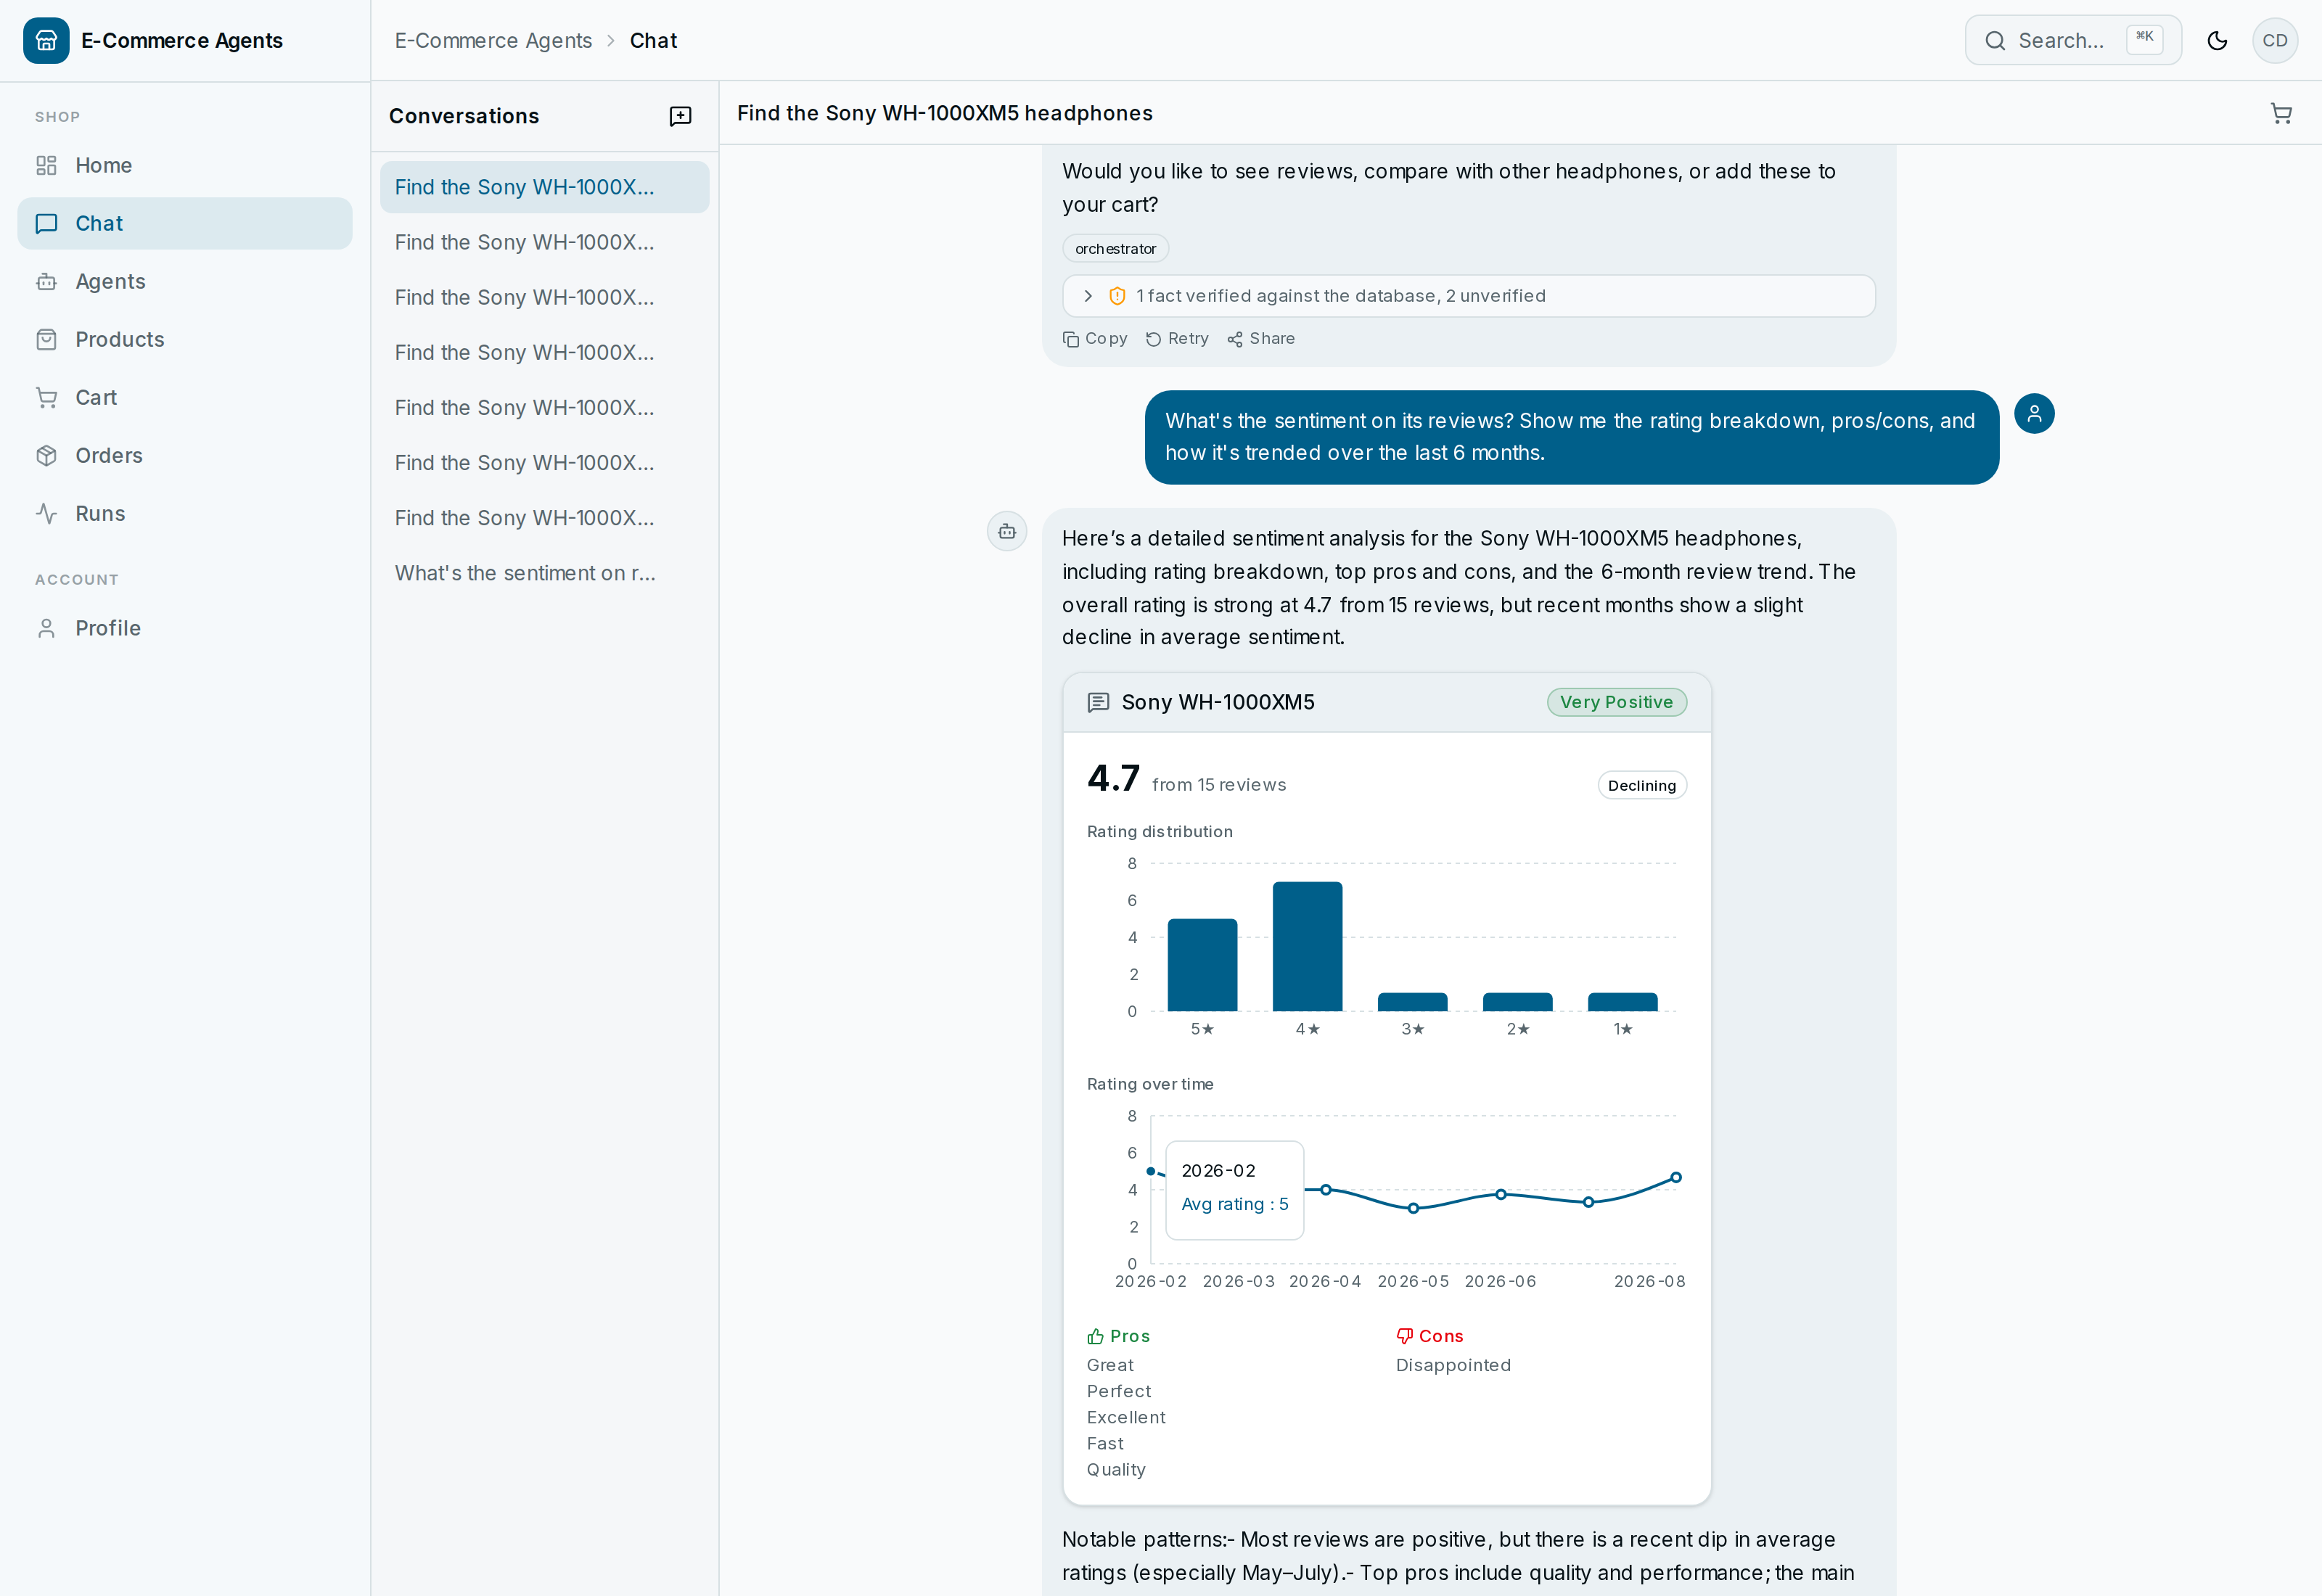The image size is (2322, 1596).
Task: Copy the assistant message
Action: click(x=1095, y=339)
